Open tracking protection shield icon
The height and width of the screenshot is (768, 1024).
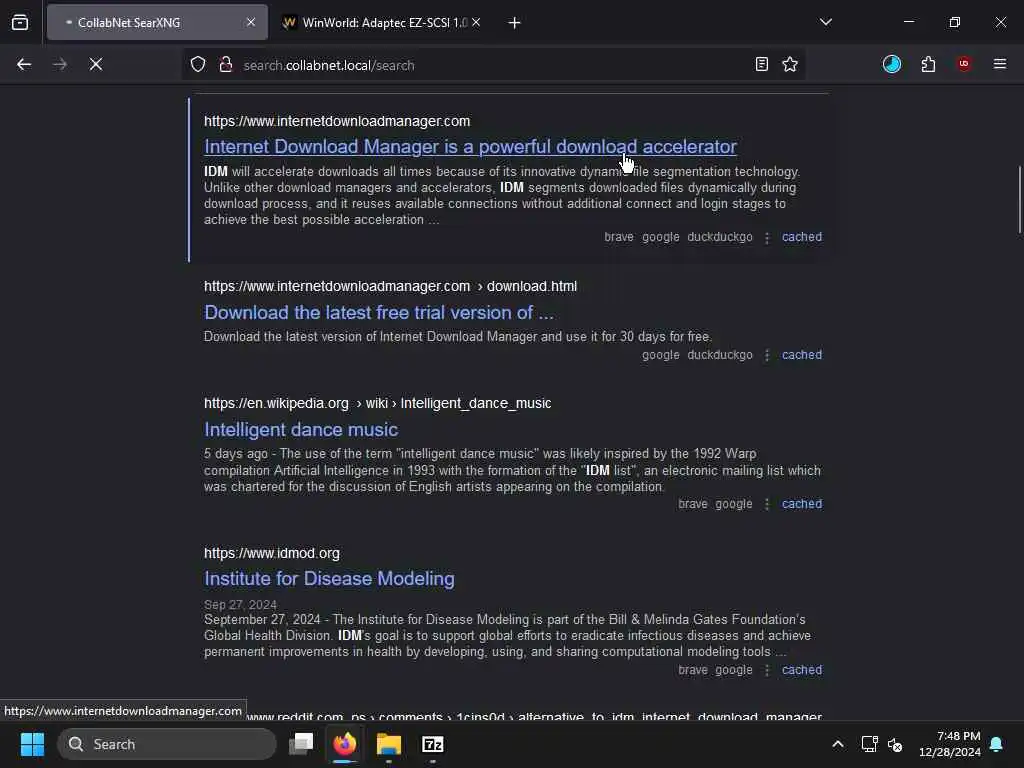pos(198,65)
